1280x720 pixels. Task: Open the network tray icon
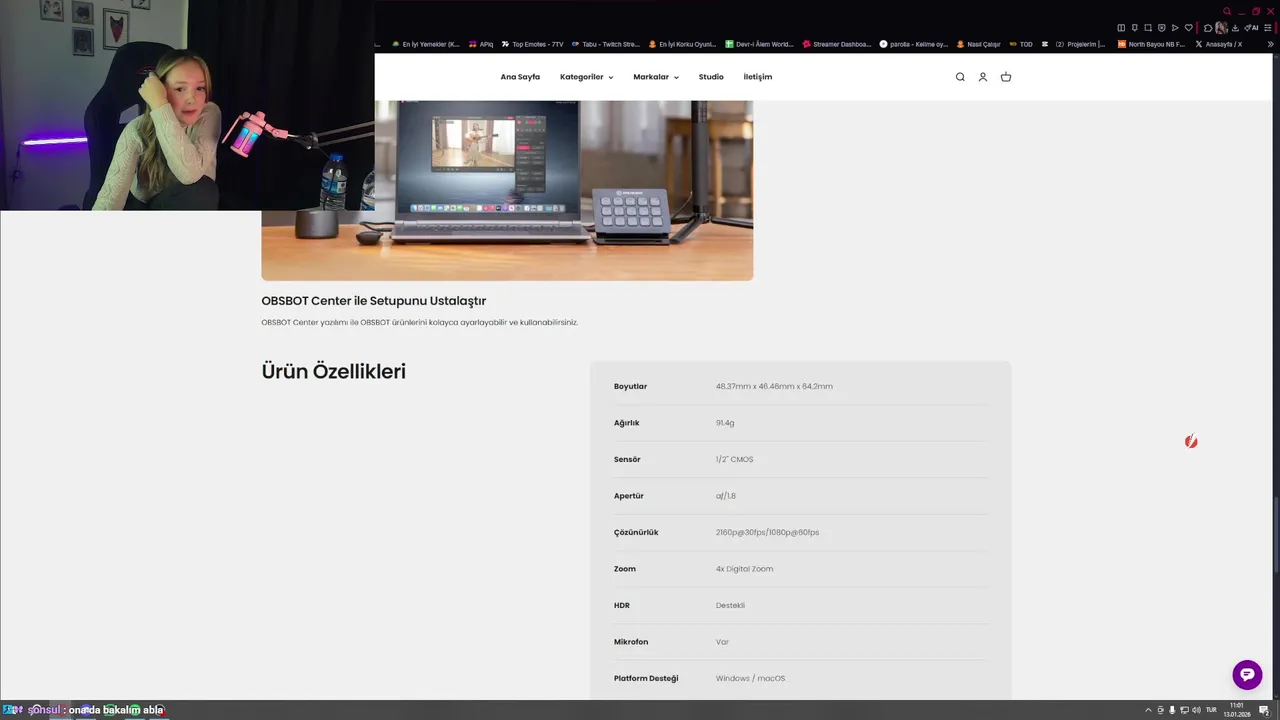(x=1184, y=710)
